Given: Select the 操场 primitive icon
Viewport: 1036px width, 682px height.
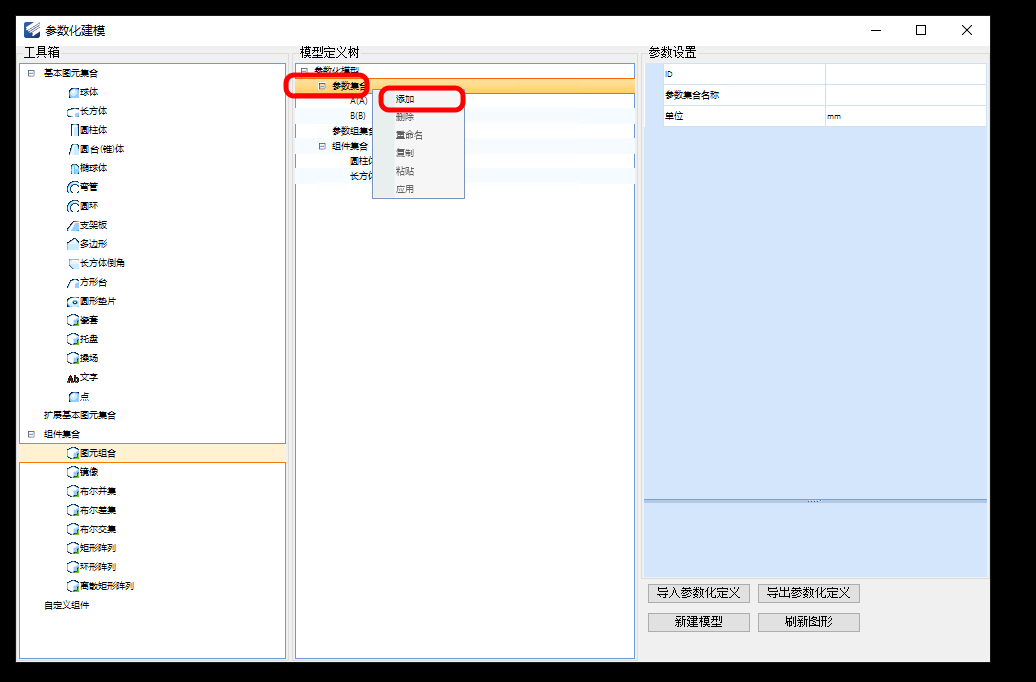Looking at the screenshot, I should [x=73, y=358].
